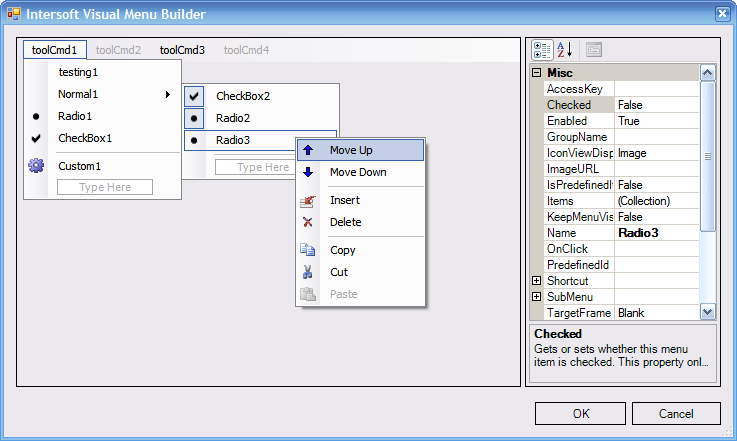737x441 pixels.
Task: Click the red X Delete icon
Action: pyautogui.click(x=308, y=222)
